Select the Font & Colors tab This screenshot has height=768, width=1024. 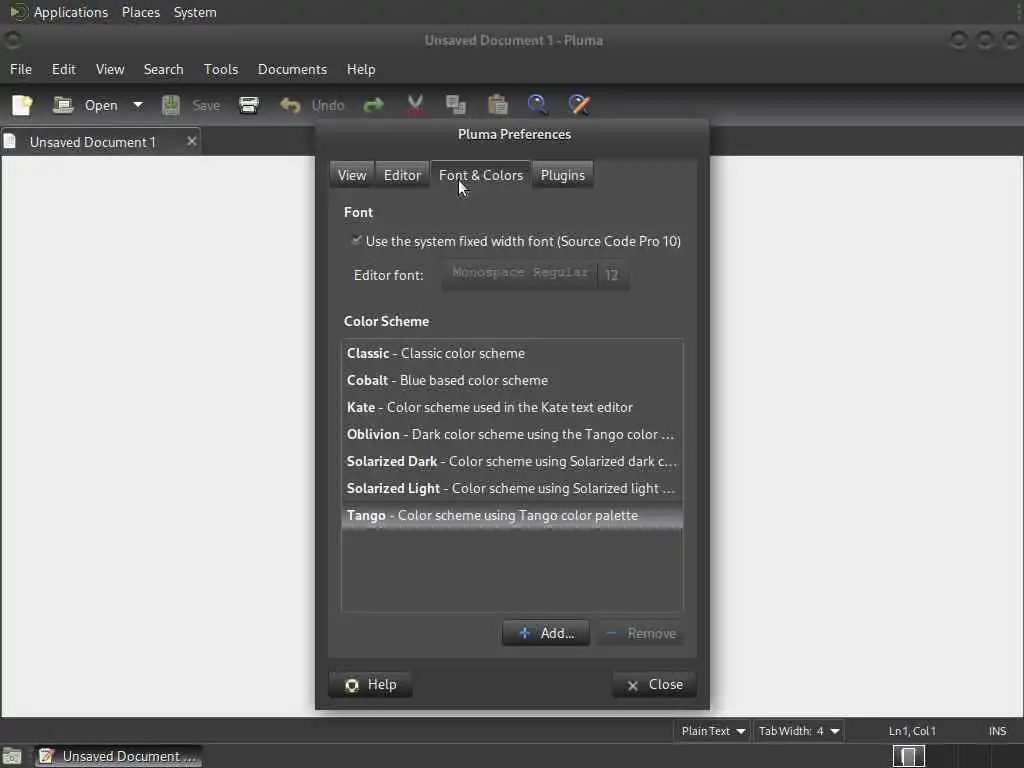481,175
